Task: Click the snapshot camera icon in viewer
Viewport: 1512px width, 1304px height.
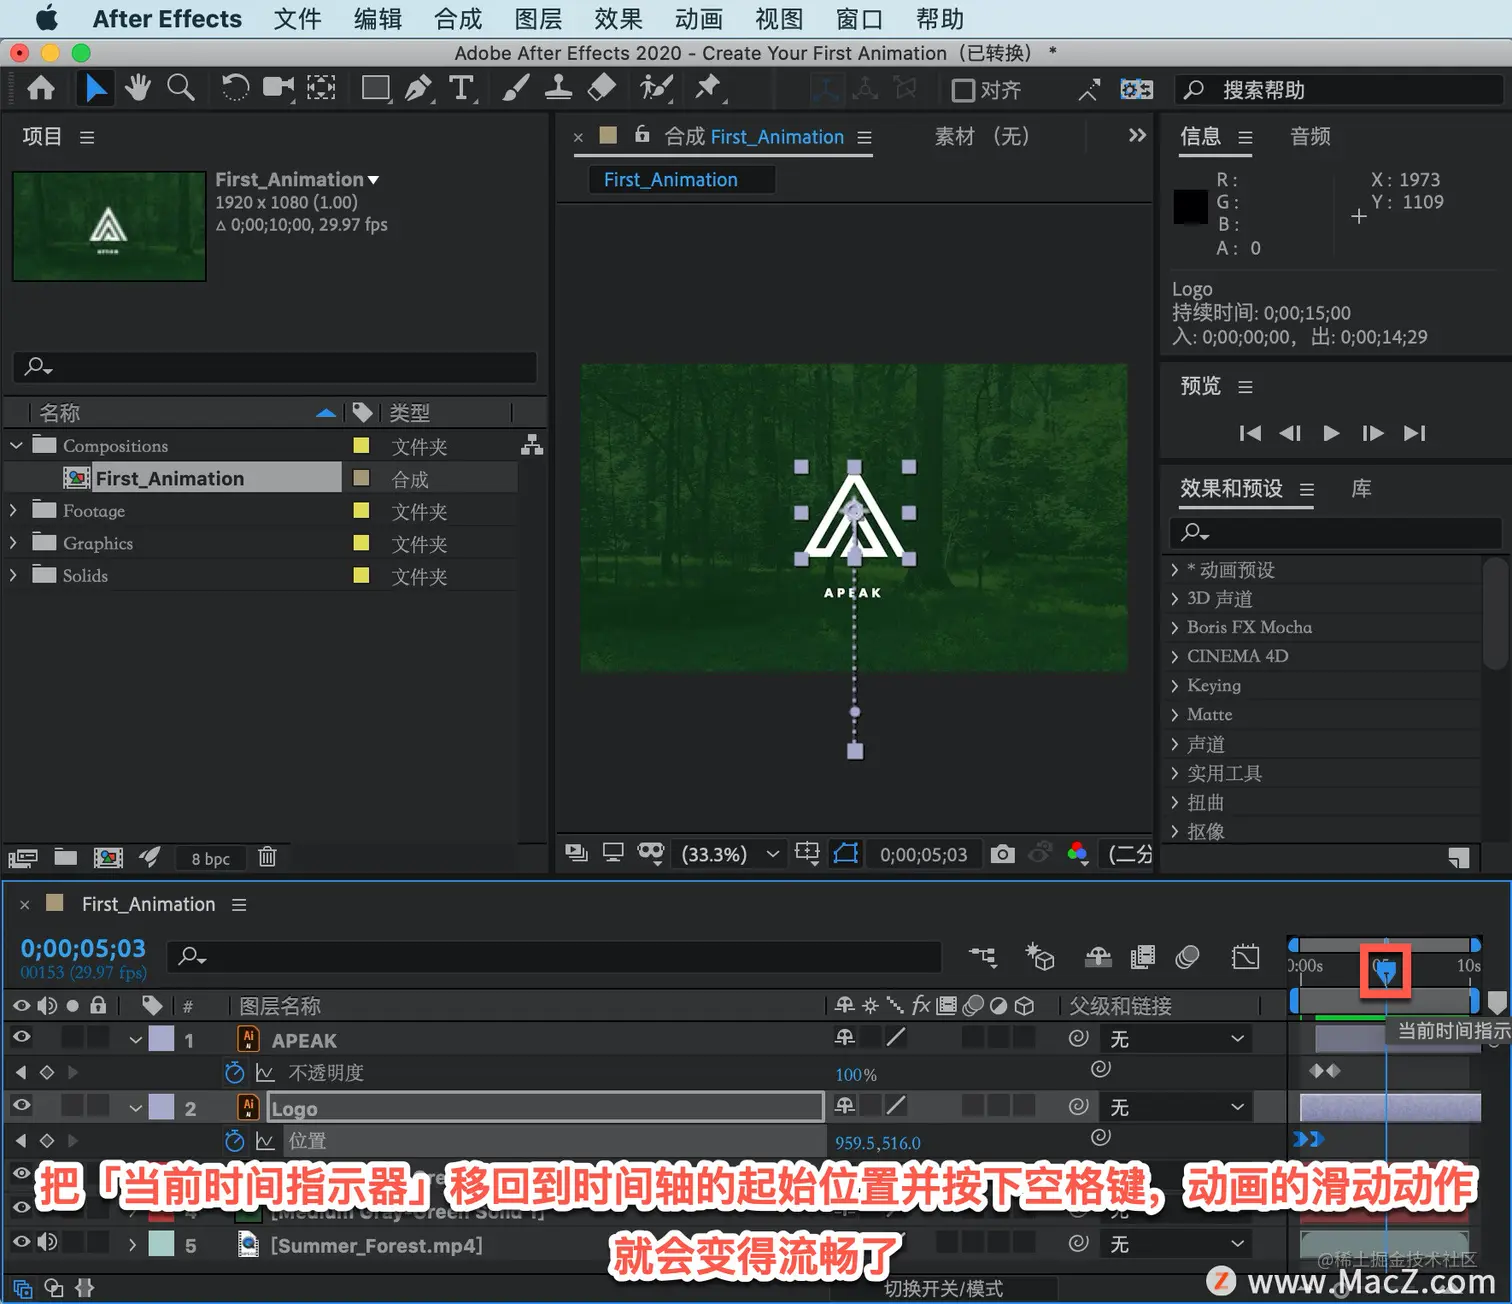Action: pyautogui.click(x=1002, y=854)
